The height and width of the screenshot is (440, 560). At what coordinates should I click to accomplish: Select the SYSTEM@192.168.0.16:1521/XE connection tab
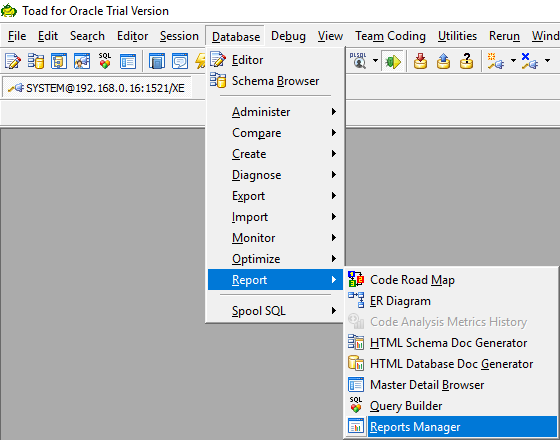pyautogui.click(x=96, y=88)
